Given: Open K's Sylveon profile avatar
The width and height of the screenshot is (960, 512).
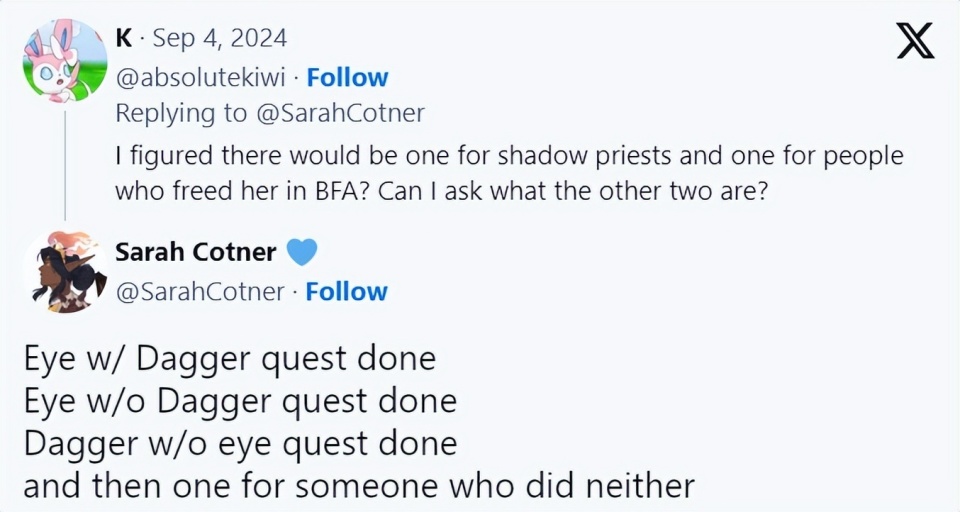Looking at the screenshot, I should click(65, 60).
